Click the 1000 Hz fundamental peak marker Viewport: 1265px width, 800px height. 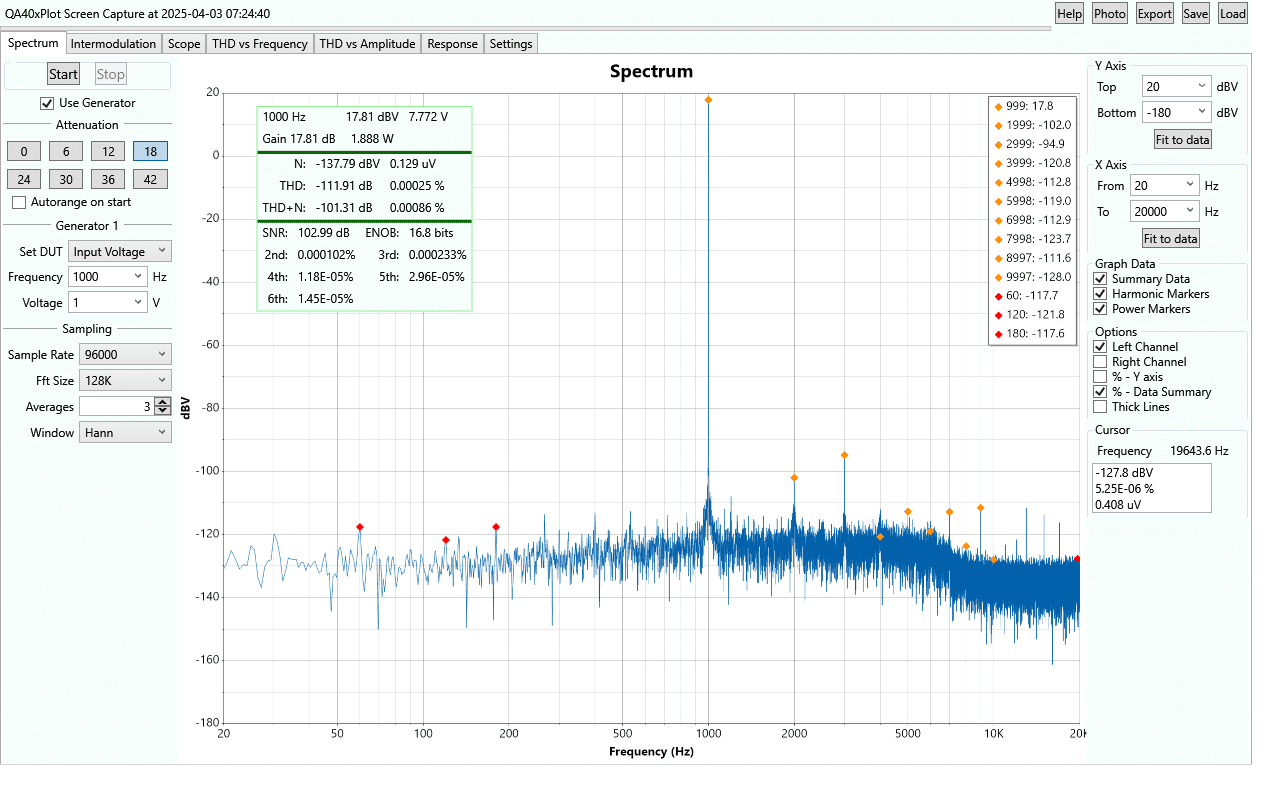click(x=708, y=99)
